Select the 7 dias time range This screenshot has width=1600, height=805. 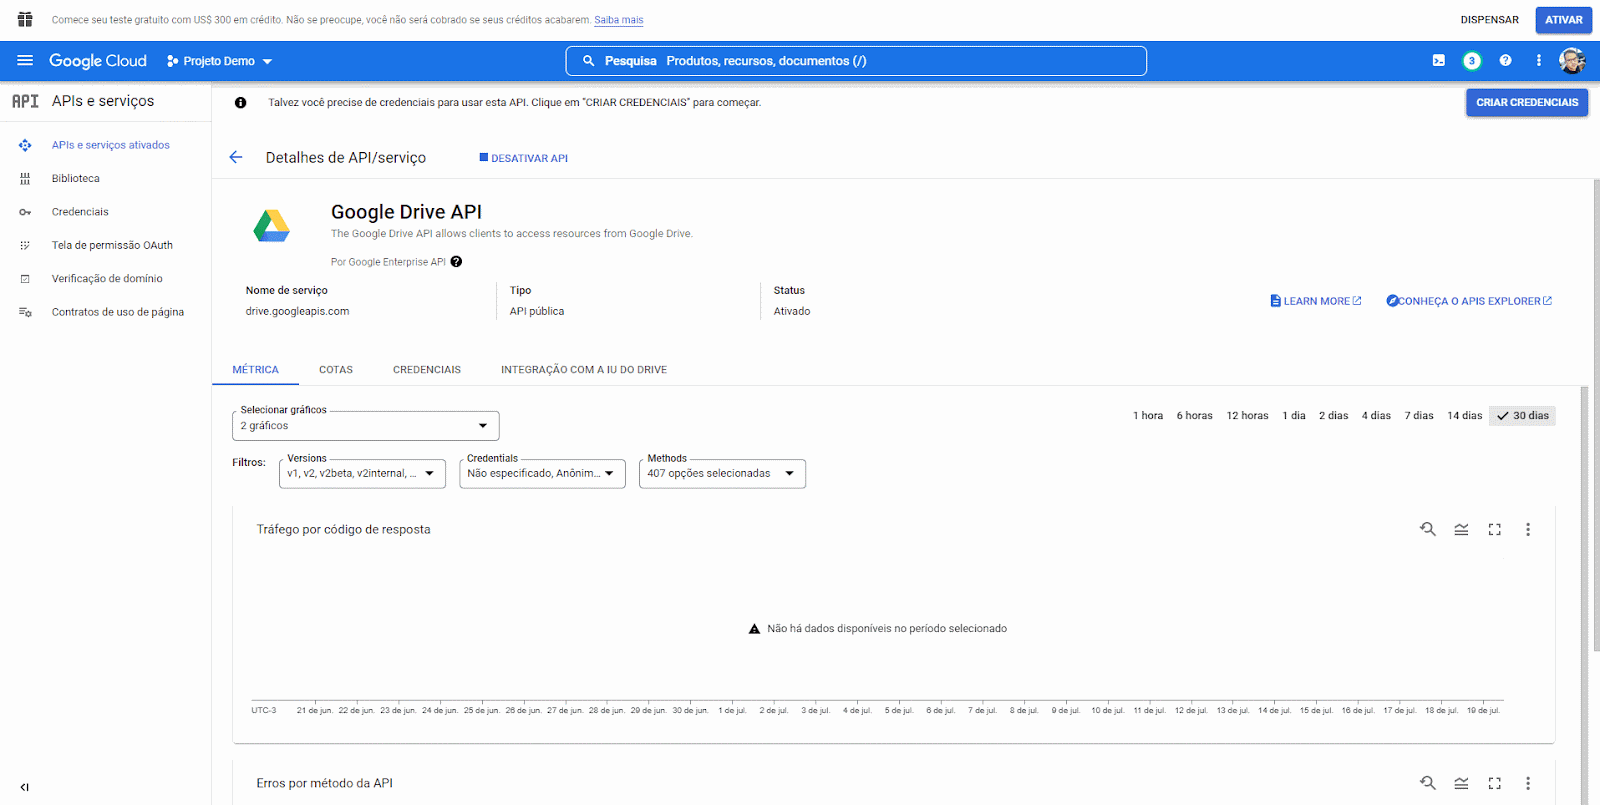tap(1419, 416)
